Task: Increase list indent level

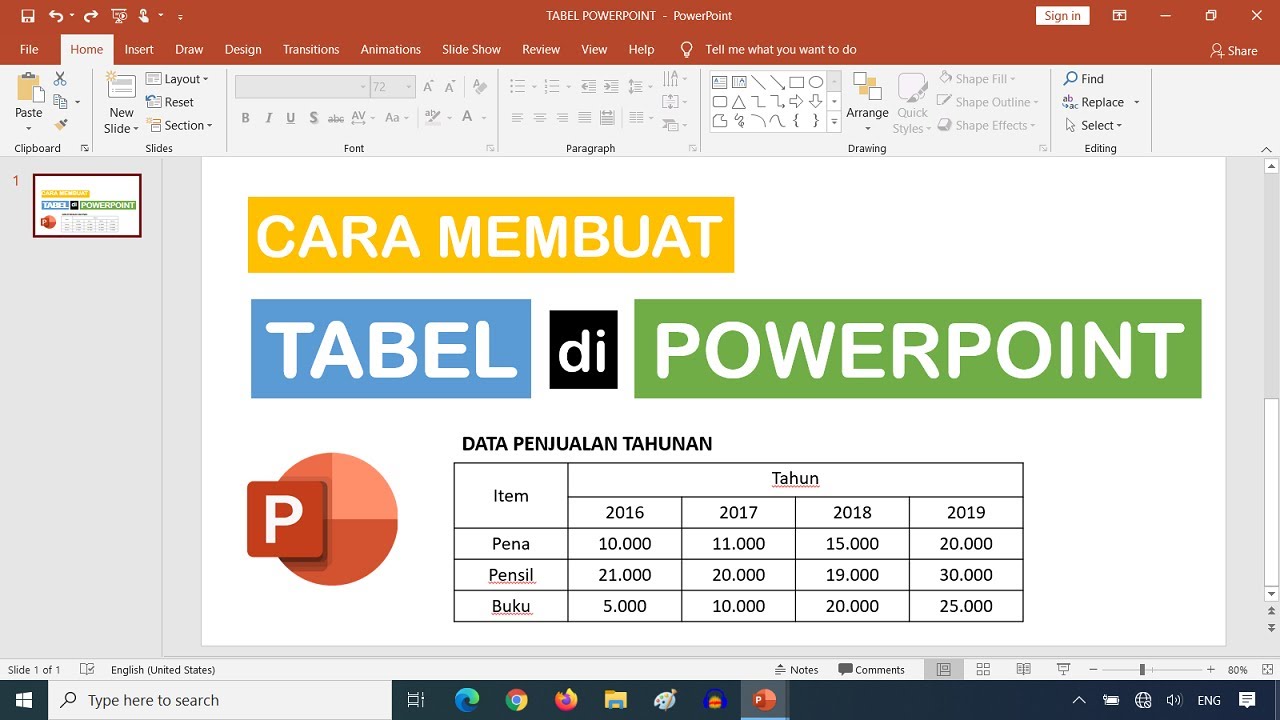Action: click(x=610, y=87)
